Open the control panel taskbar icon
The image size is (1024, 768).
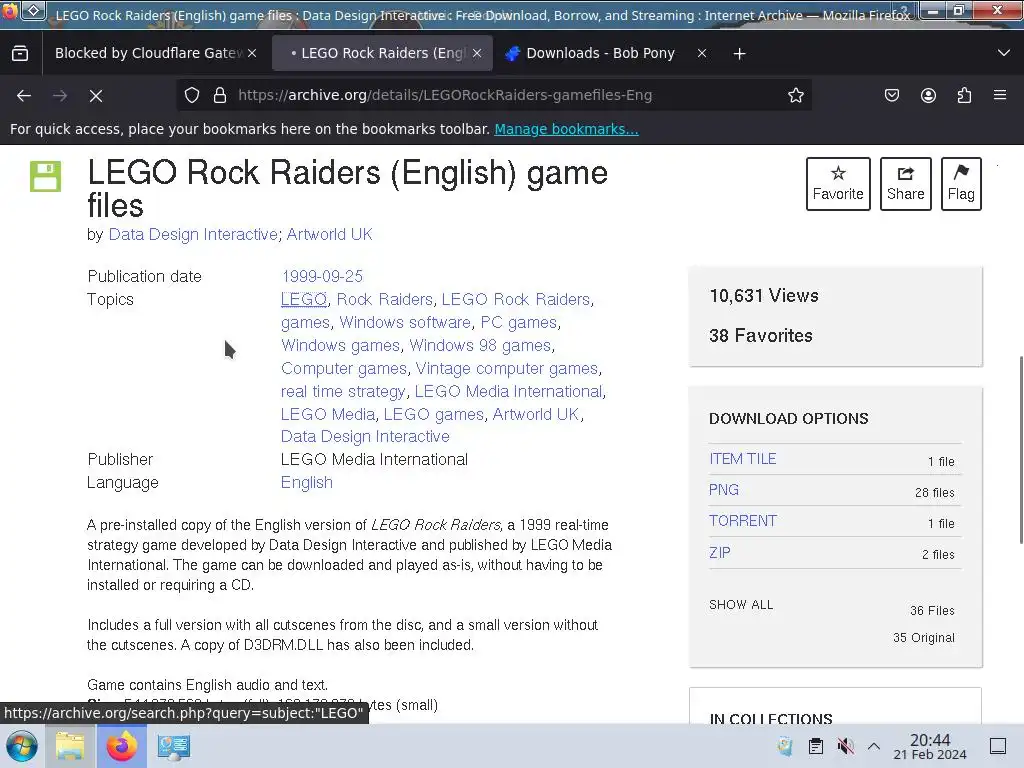[x=174, y=746]
